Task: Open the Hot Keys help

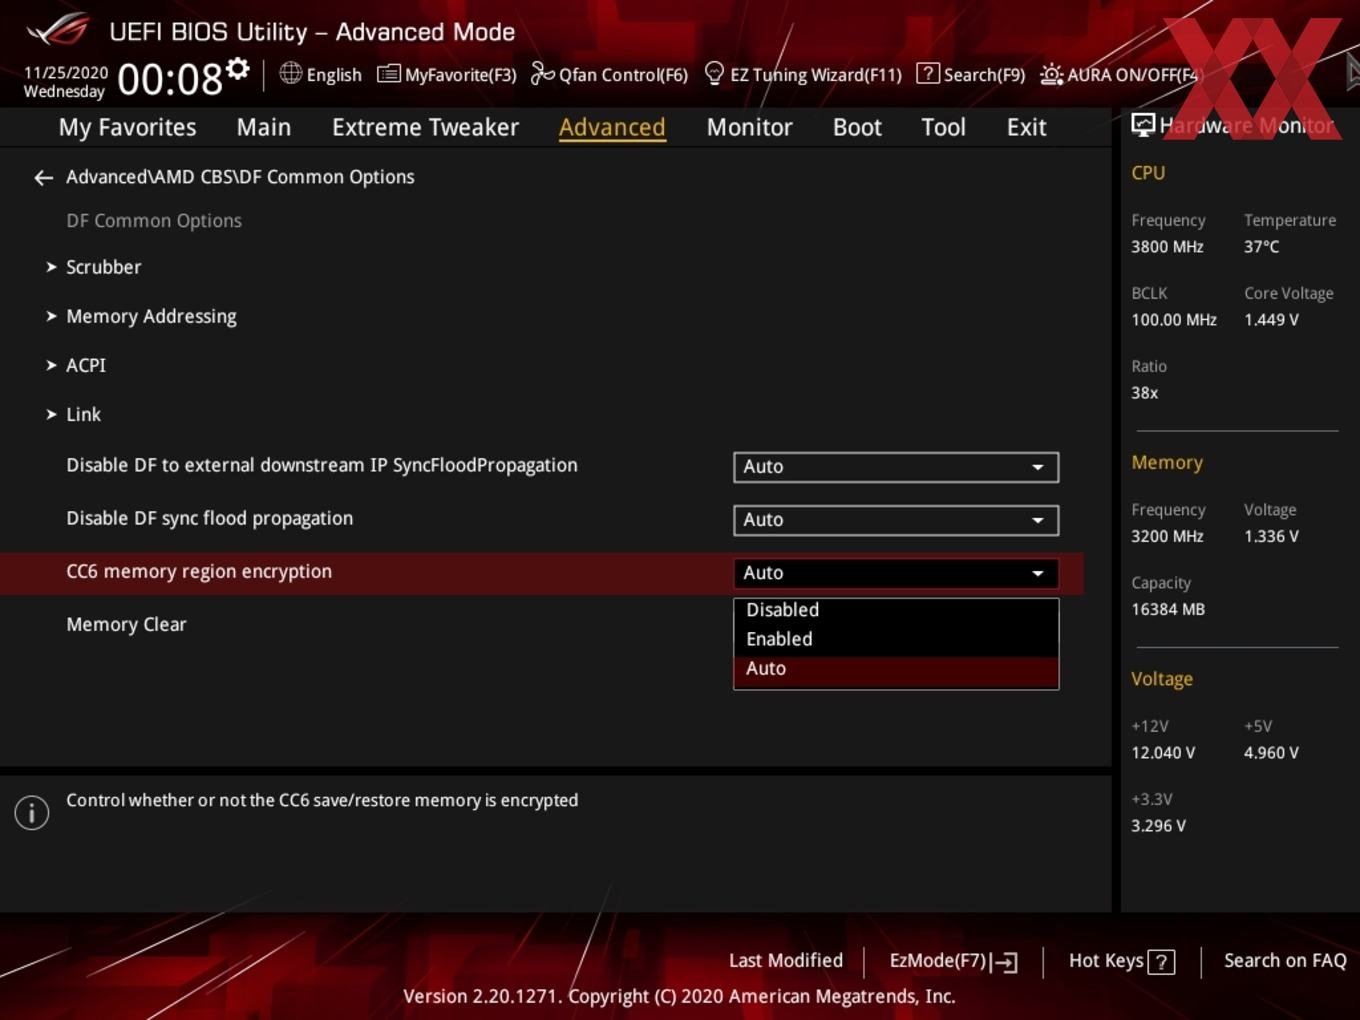Action: pos(1121,961)
